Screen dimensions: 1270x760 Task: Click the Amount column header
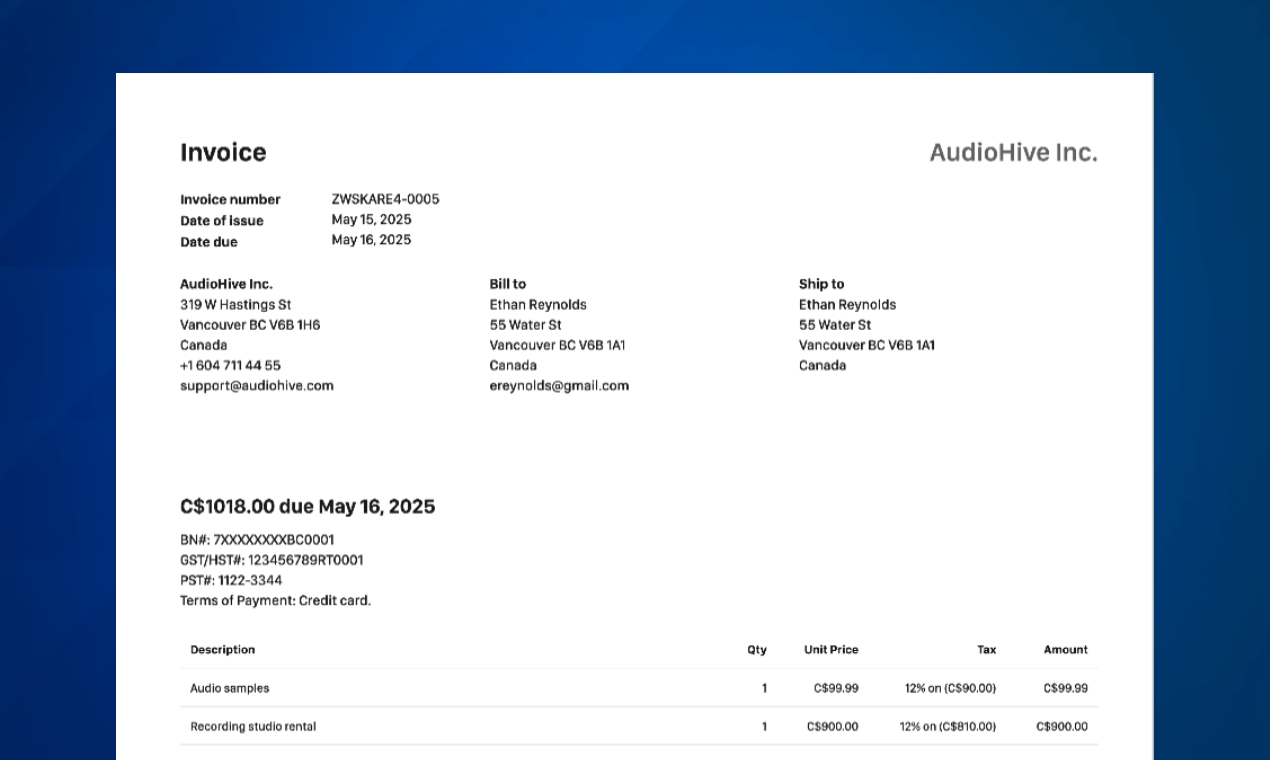pos(1066,650)
